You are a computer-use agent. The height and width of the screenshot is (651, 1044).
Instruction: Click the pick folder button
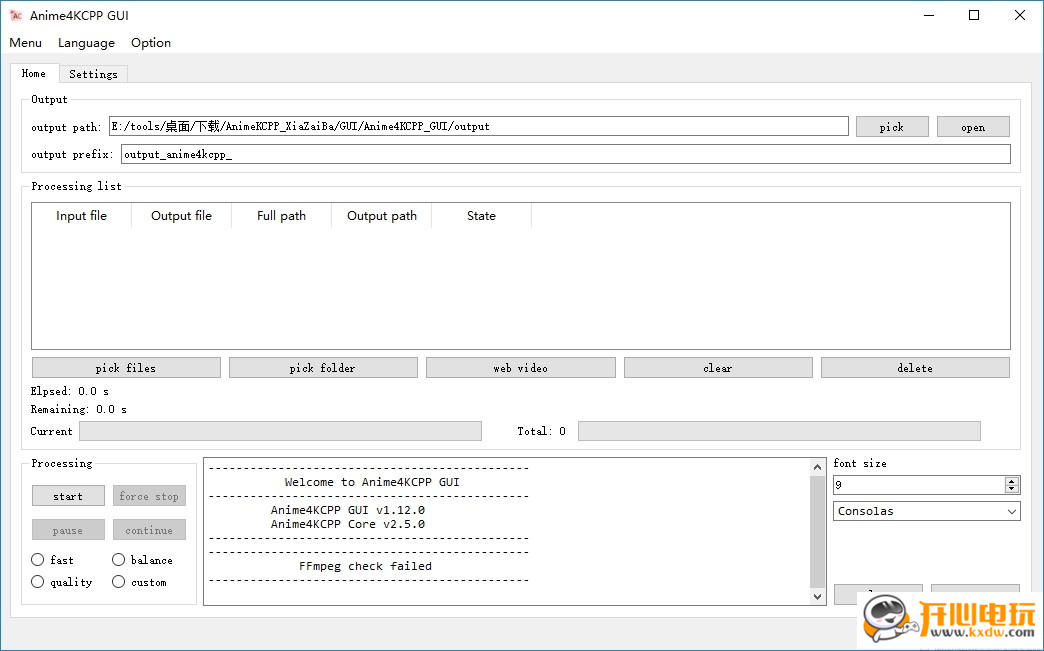pos(323,368)
